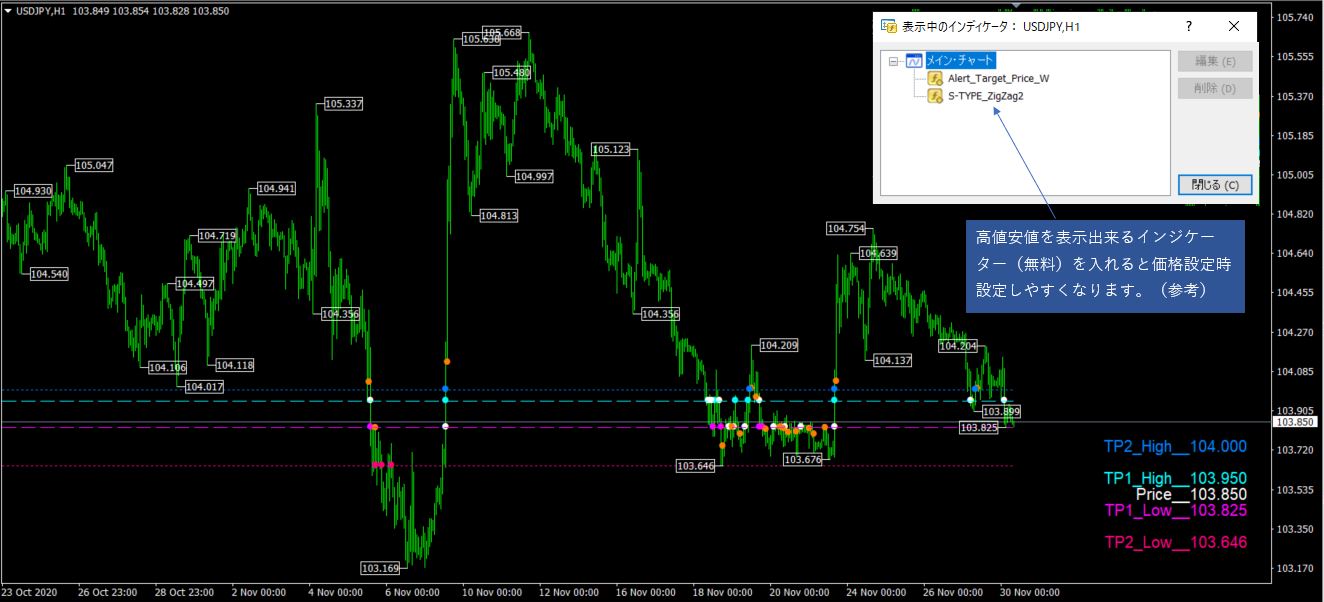The width and height of the screenshot is (1324, 602).
Task: Click the 103.646 price label on chart
Action: click(695, 466)
